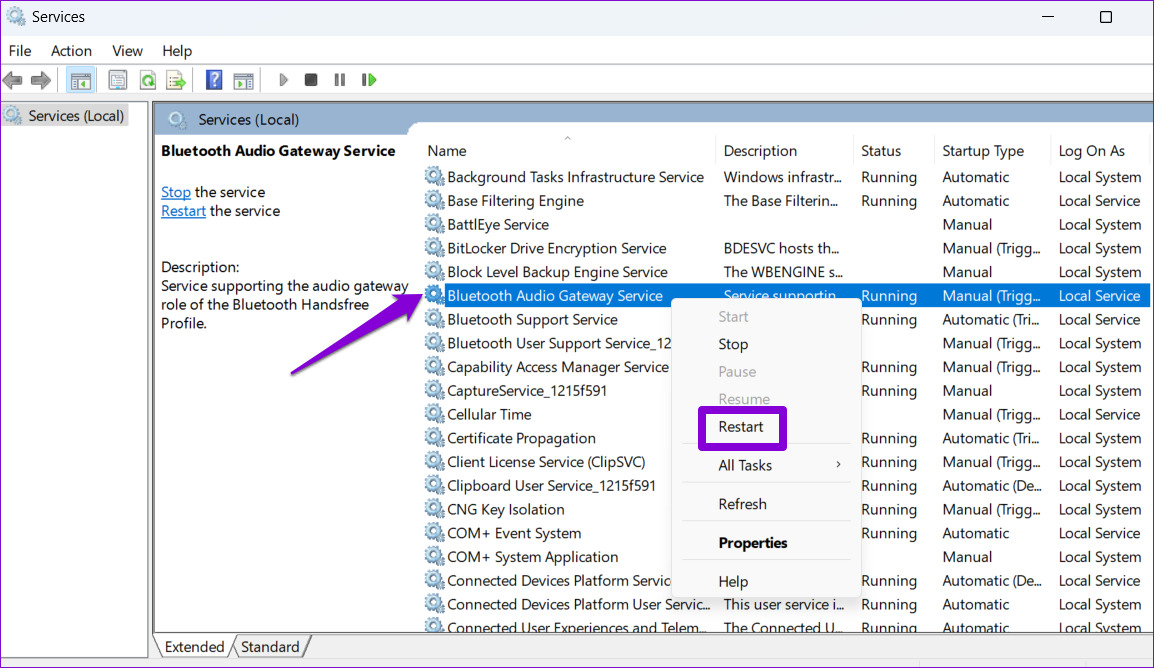Collapse the Services (Local) tree item
The width and height of the screenshot is (1154, 668).
(75, 115)
